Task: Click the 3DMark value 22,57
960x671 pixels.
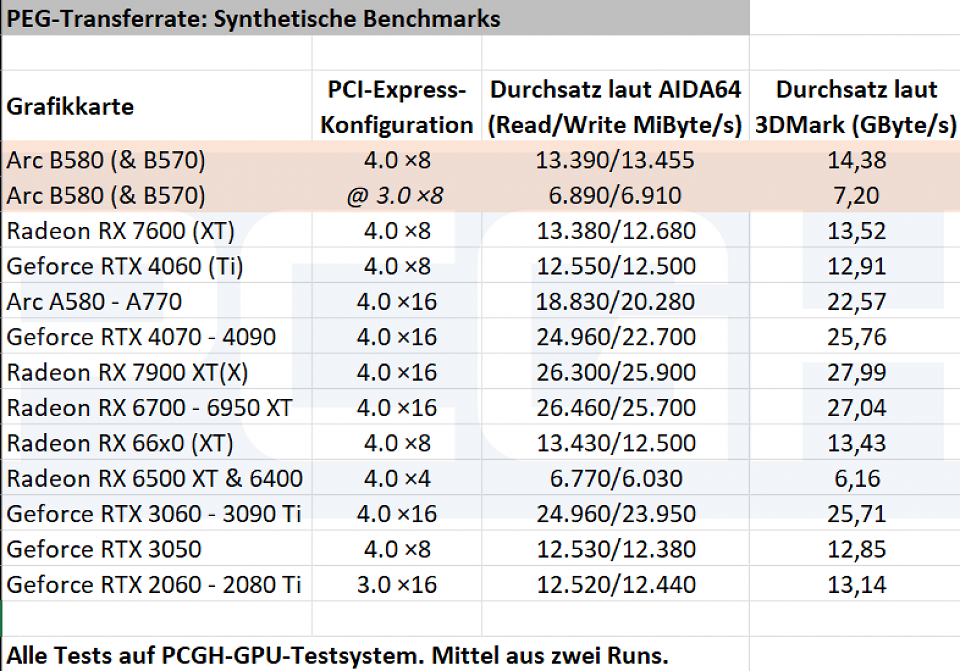Action: point(855,302)
